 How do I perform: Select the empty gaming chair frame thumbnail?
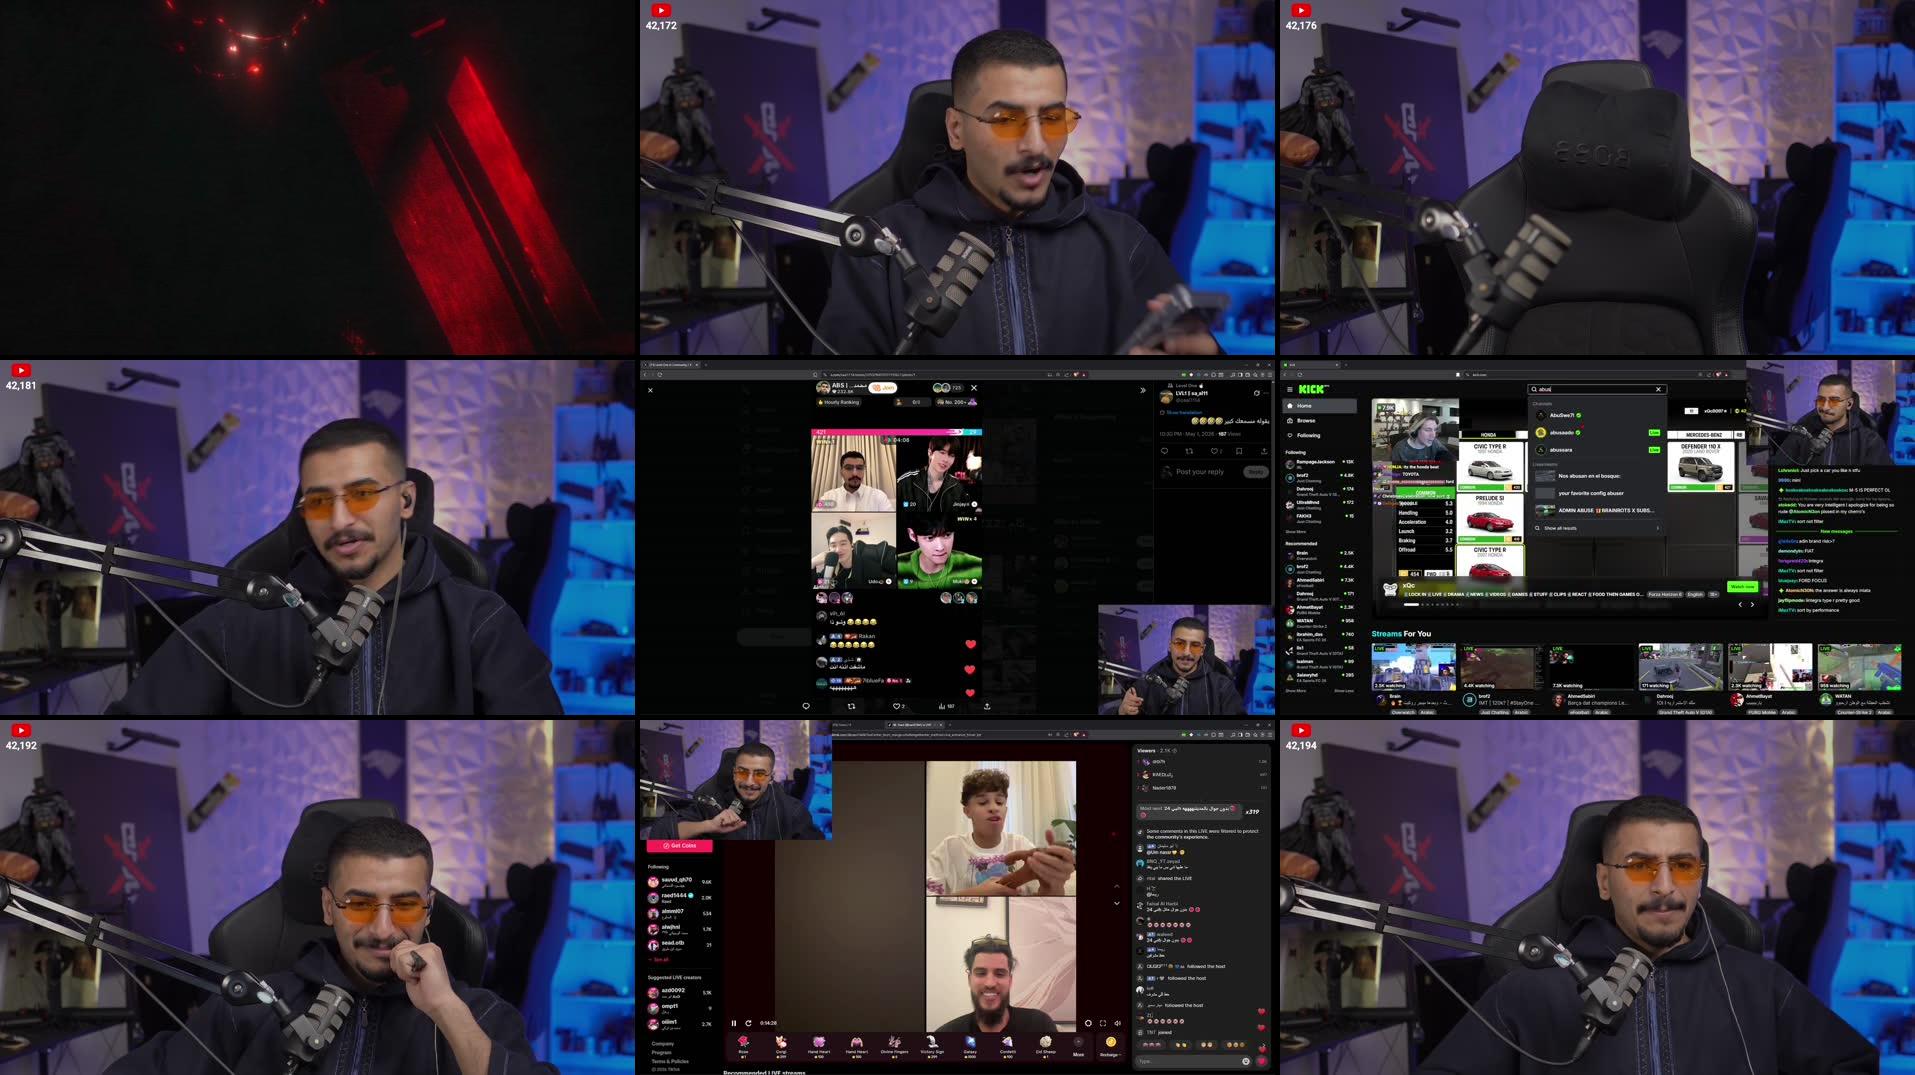tap(1597, 178)
